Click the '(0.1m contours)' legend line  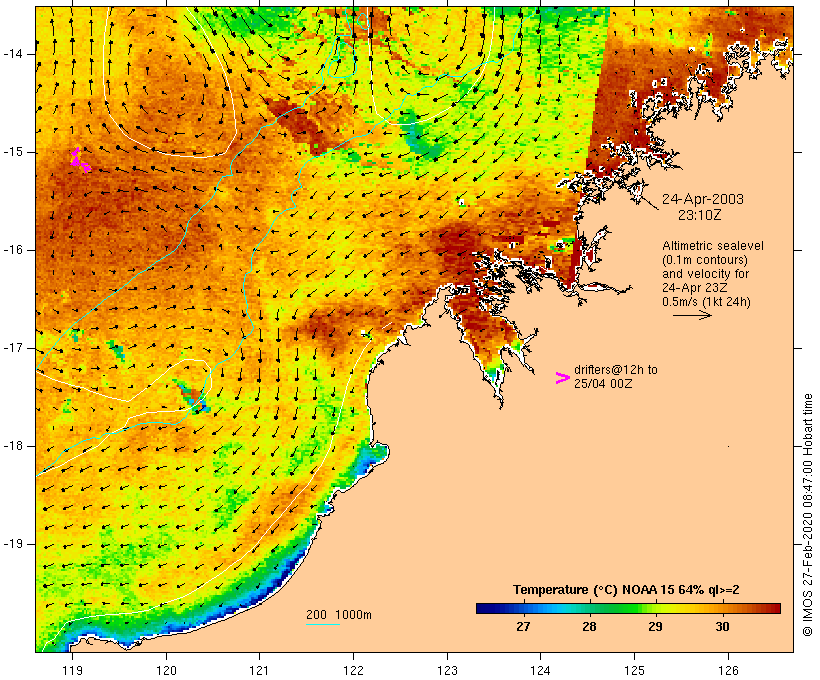click(x=704, y=260)
